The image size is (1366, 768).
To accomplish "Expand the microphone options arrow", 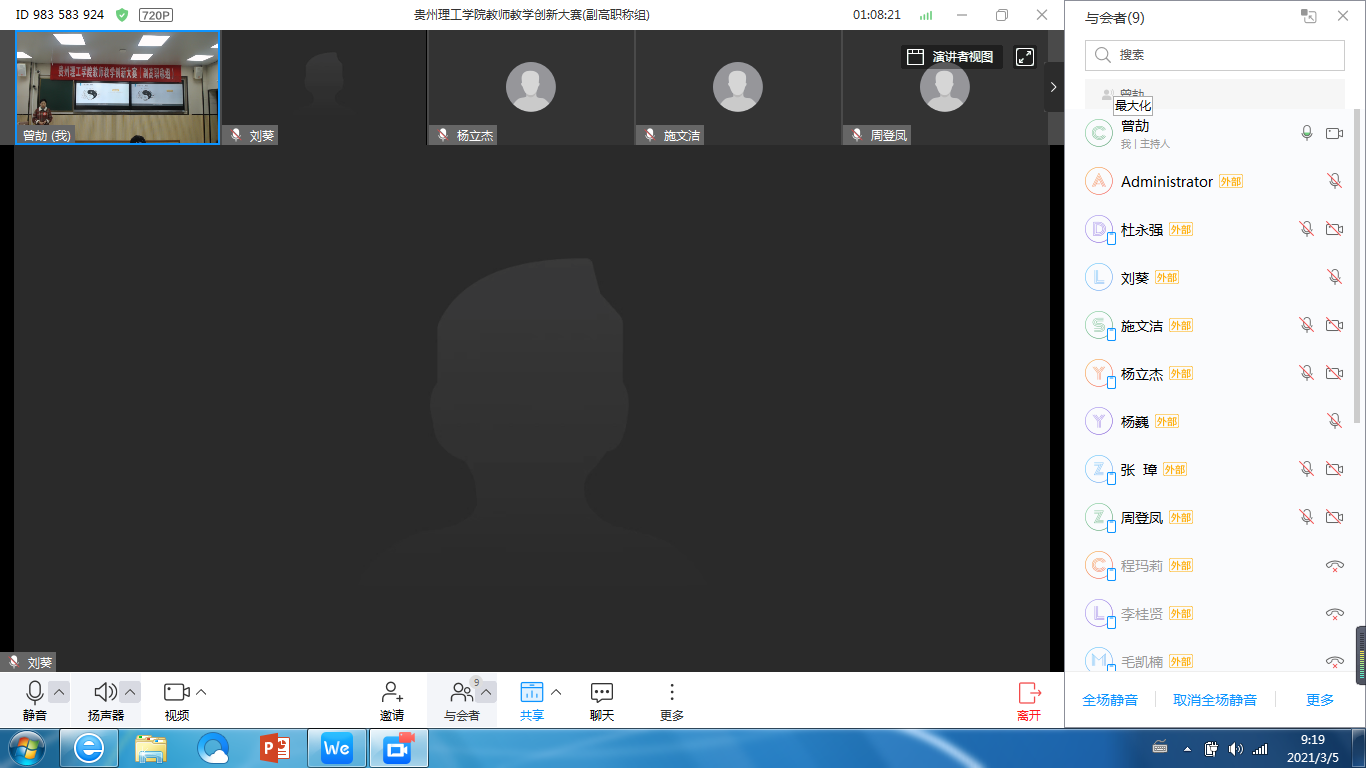I will tap(59, 692).
